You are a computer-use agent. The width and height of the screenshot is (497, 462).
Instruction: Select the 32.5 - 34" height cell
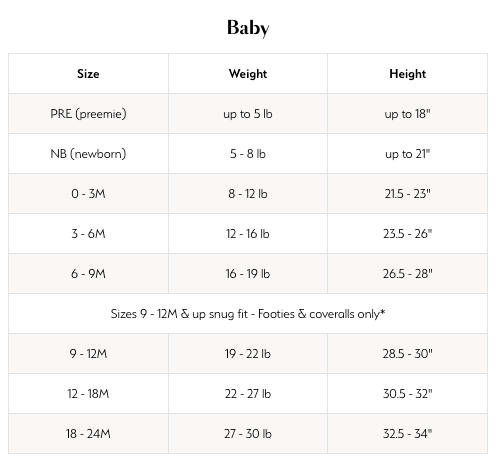pos(407,434)
